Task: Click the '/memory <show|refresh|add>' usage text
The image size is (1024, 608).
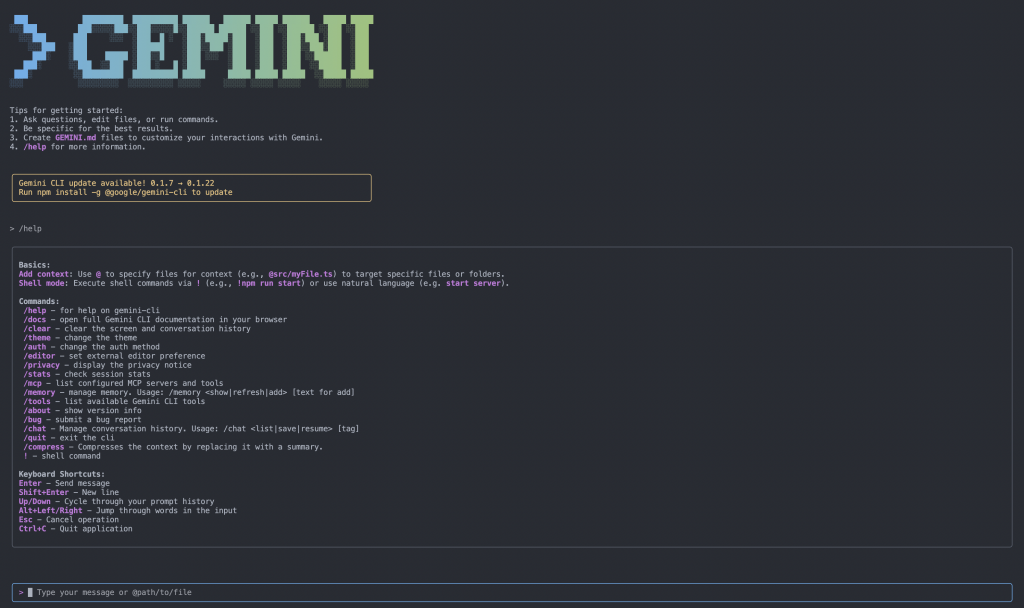Action: pyautogui.click(x=228, y=392)
